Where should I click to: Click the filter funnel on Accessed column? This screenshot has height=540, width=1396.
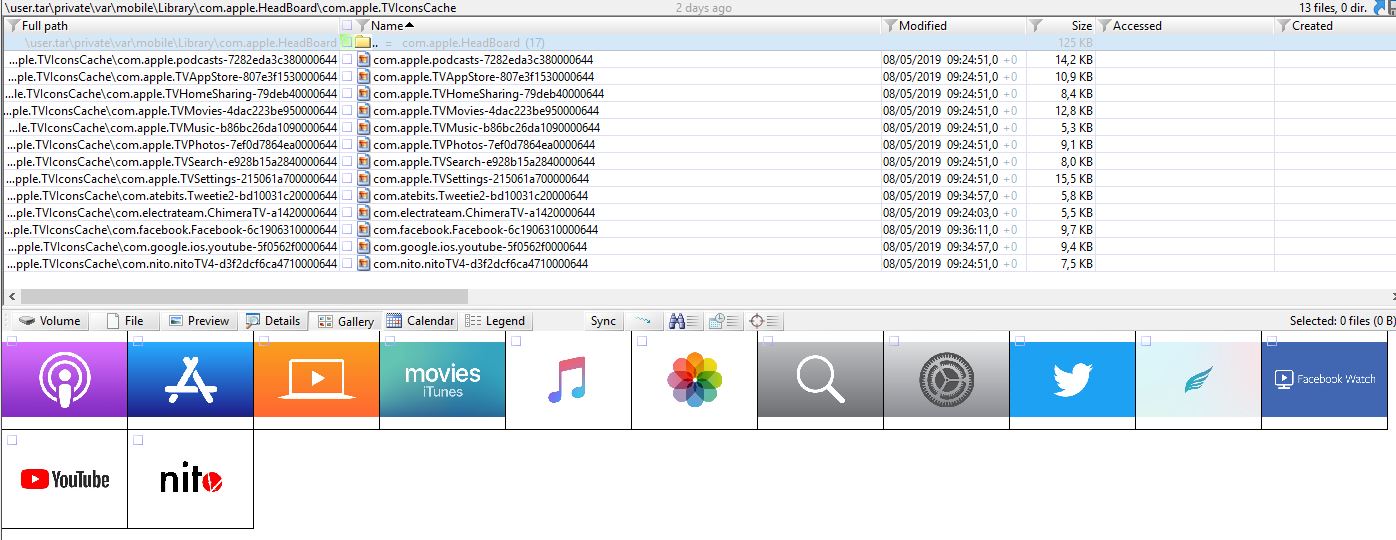pyautogui.click(x=1104, y=26)
